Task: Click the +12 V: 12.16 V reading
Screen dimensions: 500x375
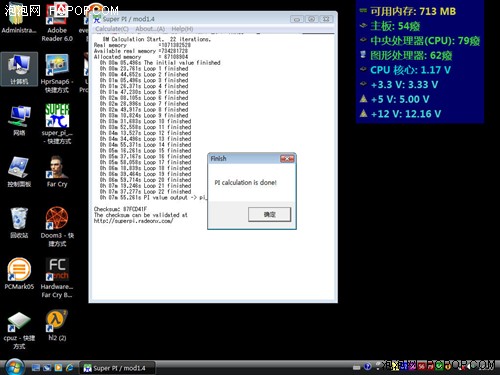Action: tap(406, 114)
